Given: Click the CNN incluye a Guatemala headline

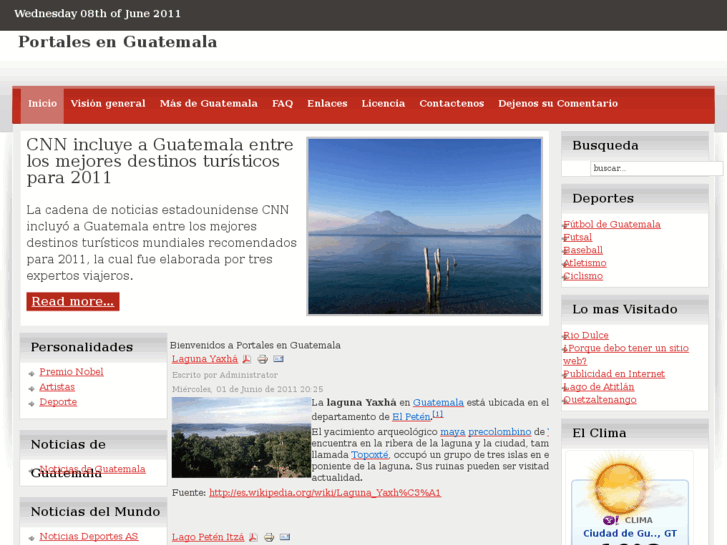Looking at the screenshot, I should [x=160, y=161].
